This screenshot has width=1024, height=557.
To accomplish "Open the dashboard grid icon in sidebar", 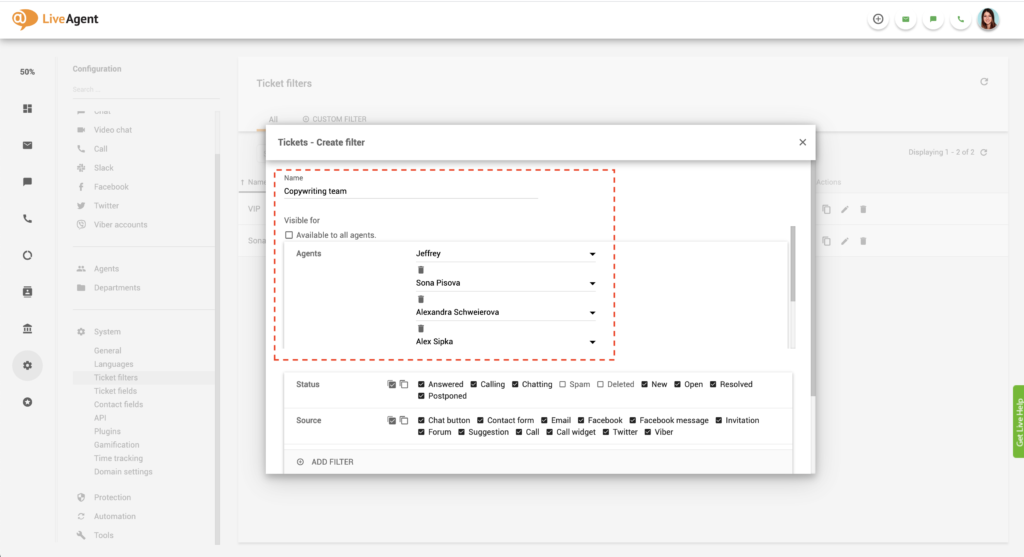I will [x=28, y=108].
